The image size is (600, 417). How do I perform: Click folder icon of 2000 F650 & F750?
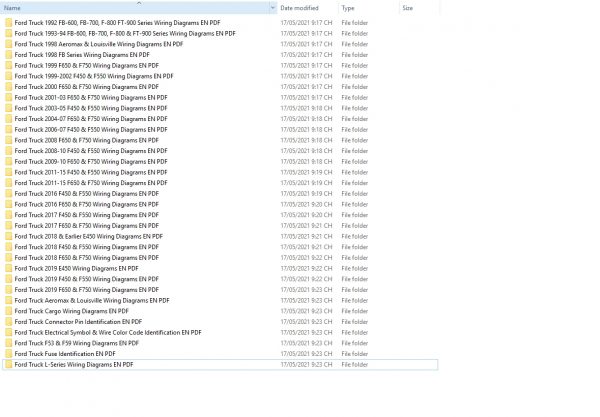9,87
